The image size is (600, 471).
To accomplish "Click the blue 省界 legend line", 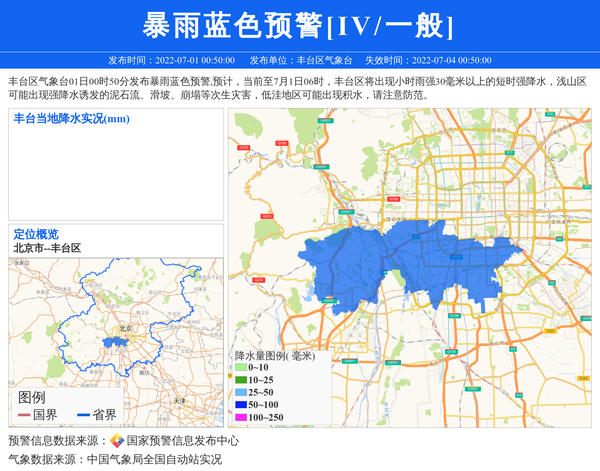I will (83, 415).
